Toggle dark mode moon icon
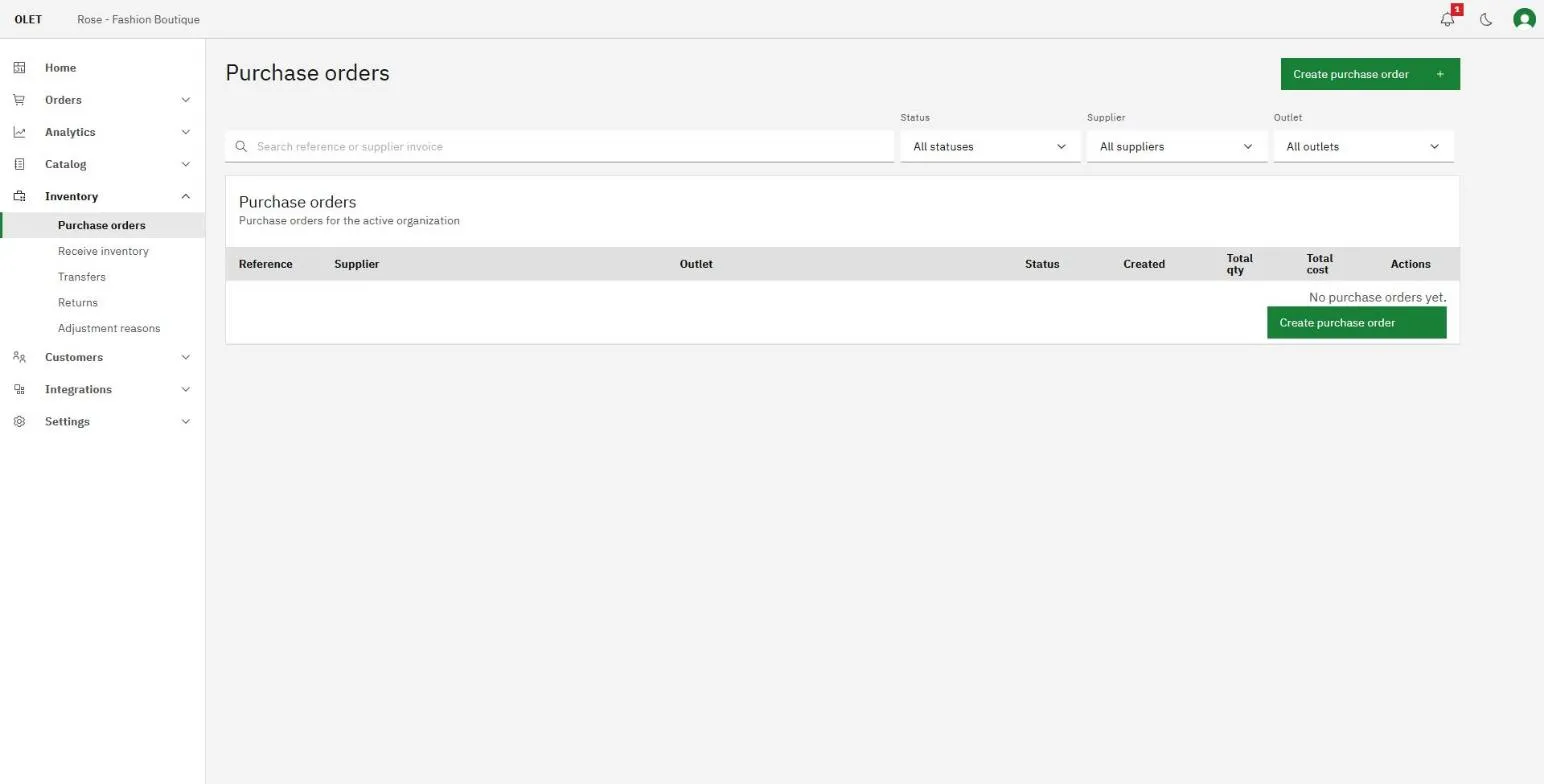 [1486, 19]
